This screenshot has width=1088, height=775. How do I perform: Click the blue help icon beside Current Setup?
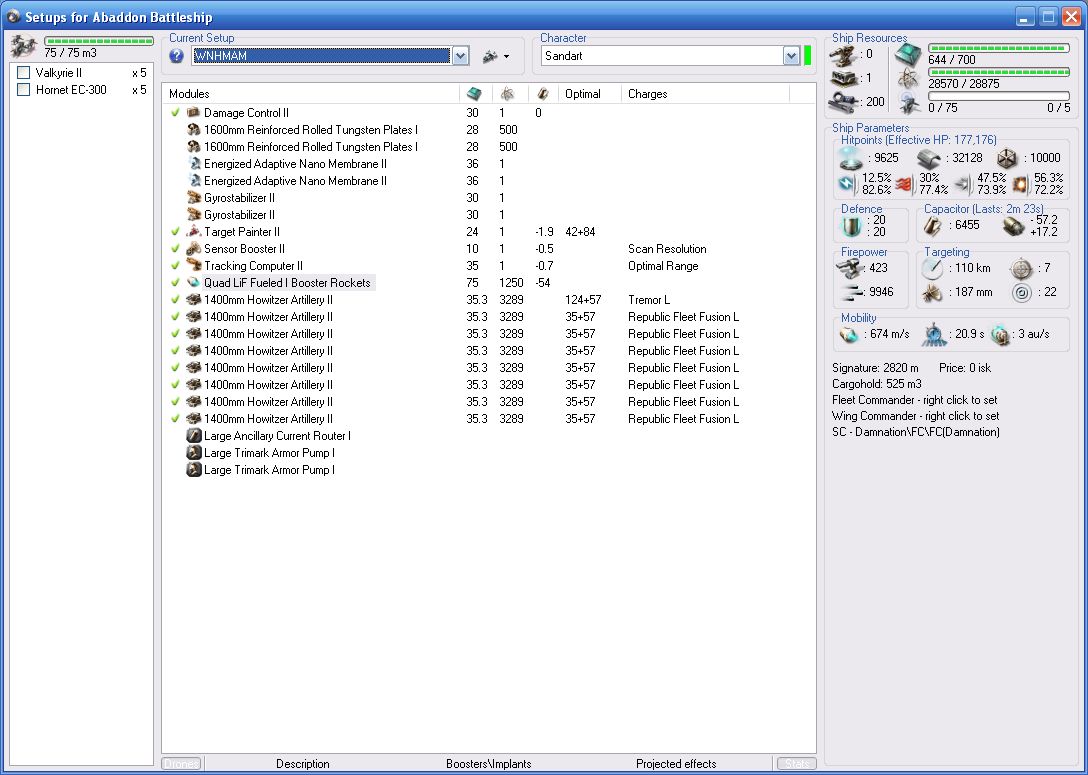pos(177,56)
